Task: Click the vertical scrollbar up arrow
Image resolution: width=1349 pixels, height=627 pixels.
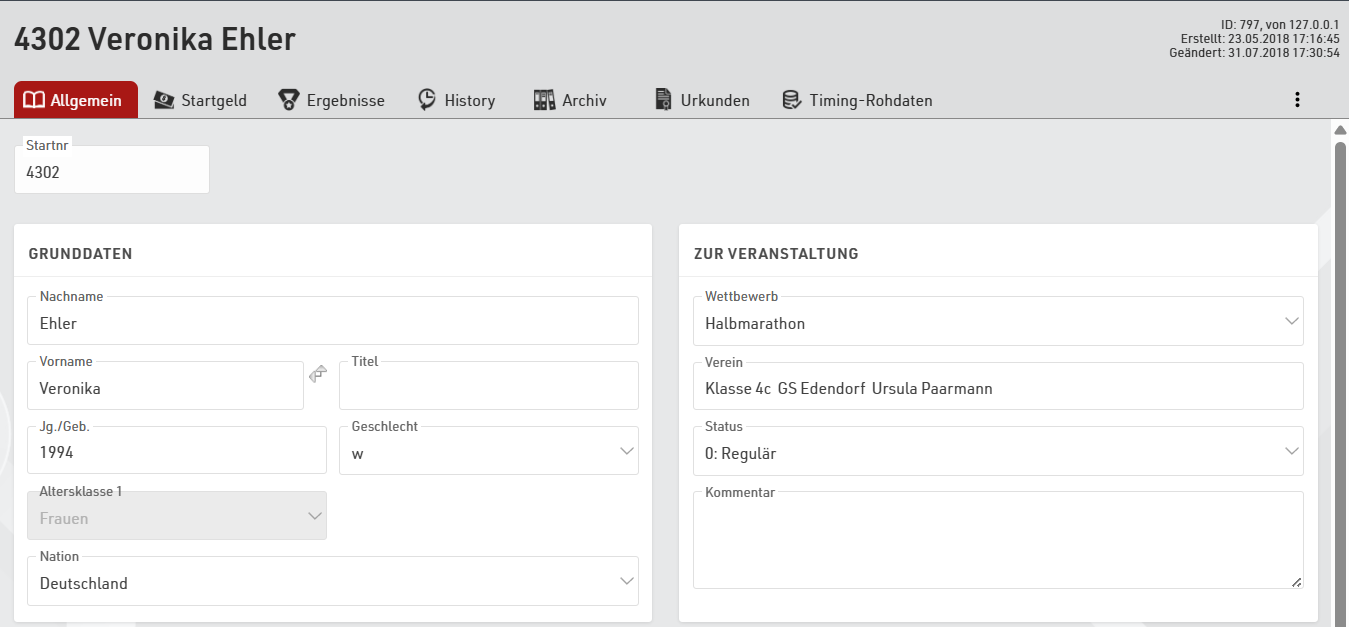Action: (x=1340, y=130)
